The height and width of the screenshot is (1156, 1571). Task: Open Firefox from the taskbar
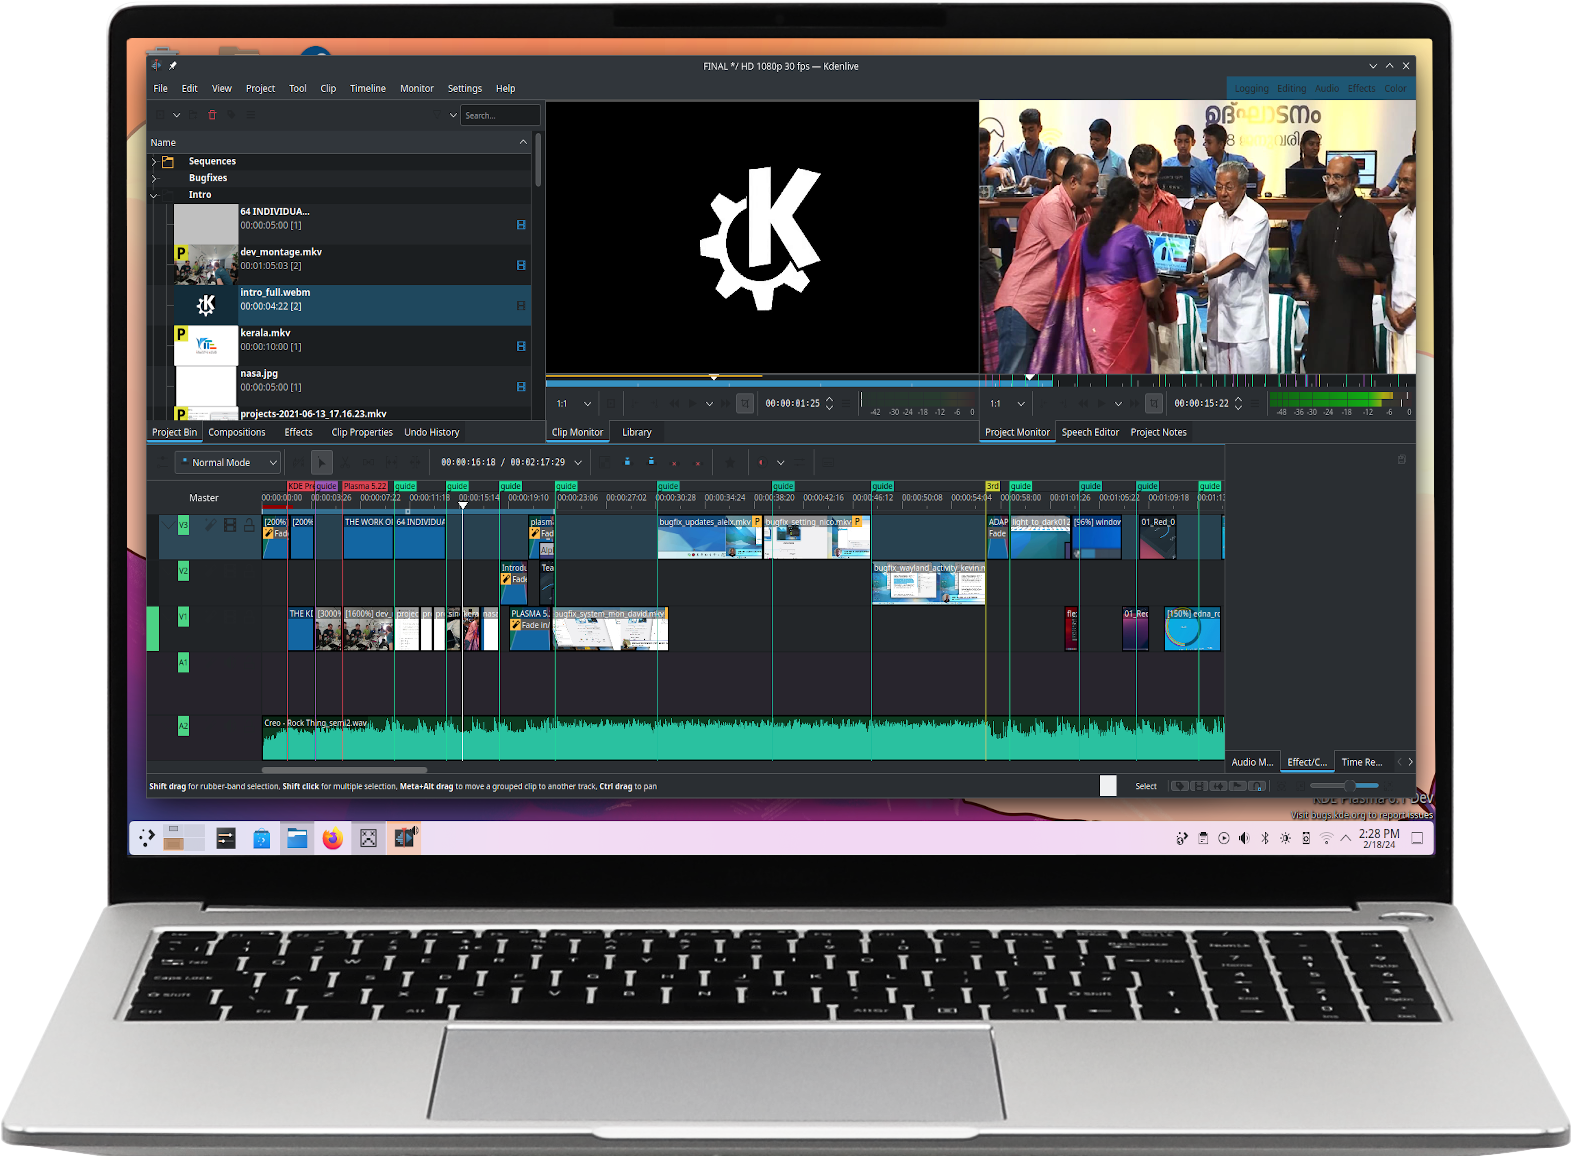(x=332, y=838)
